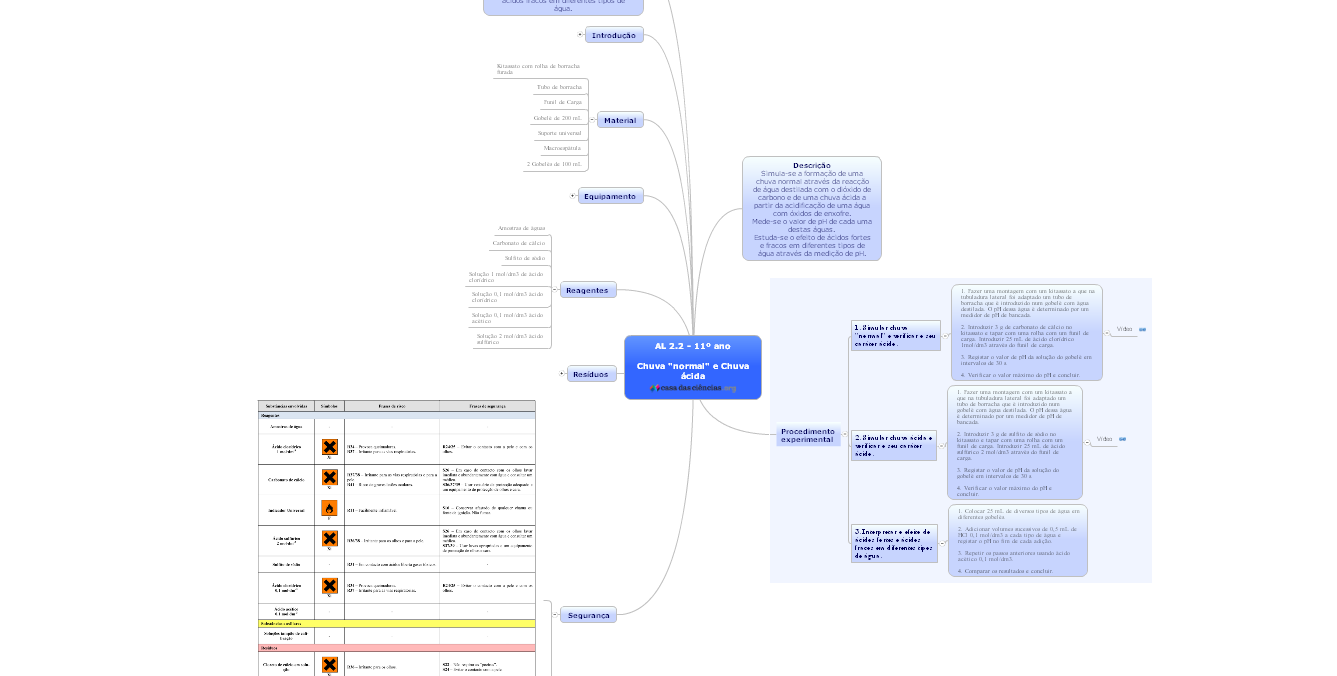Click the '2 Gobelés de 100 mL' material item

pyautogui.click(x=554, y=163)
